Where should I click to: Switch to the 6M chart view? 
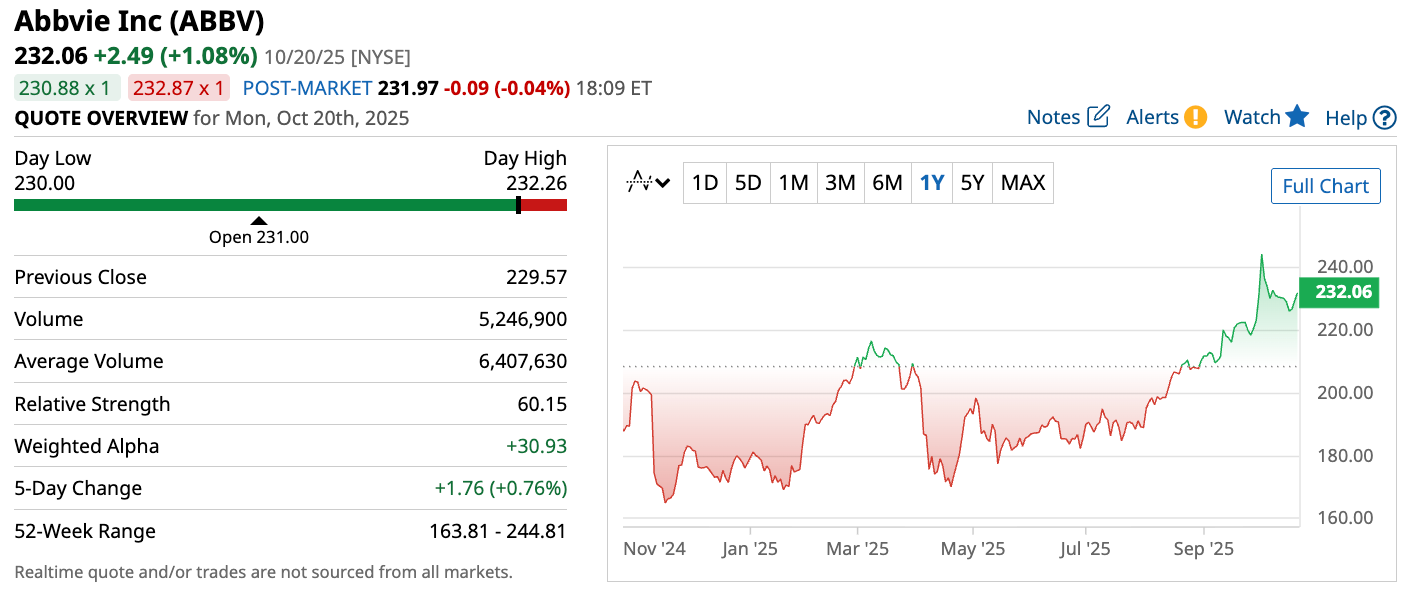pos(887,183)
